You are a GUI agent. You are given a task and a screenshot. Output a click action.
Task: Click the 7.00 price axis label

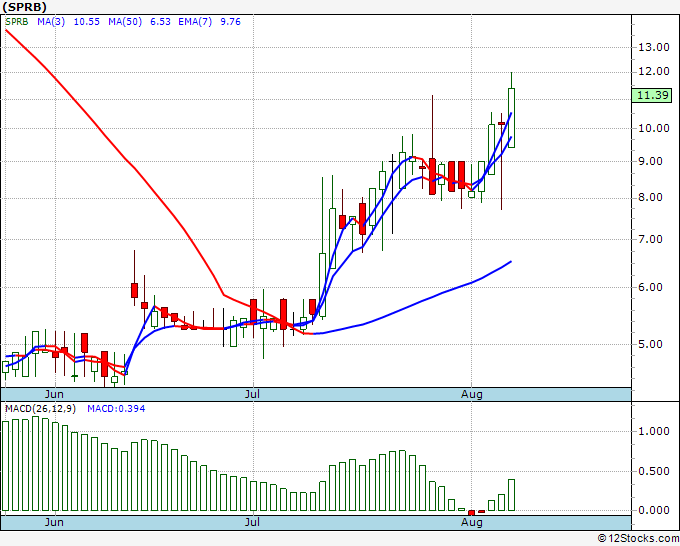tap(651, 239)
